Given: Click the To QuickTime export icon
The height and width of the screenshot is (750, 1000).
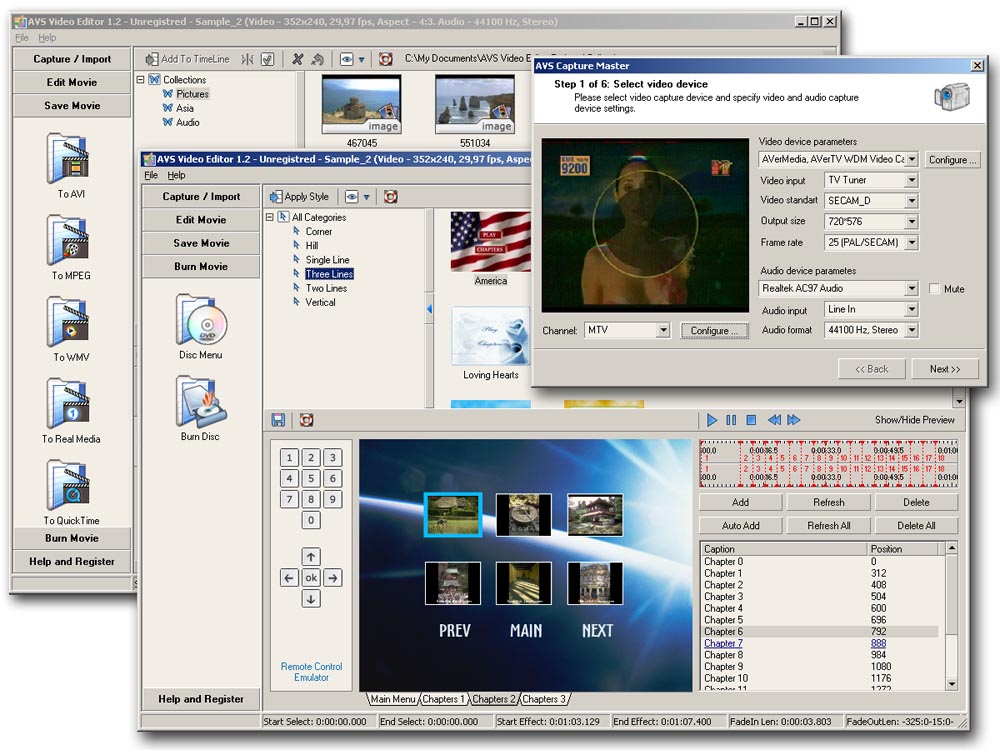Looking at the screenshot, I should 70,486.
